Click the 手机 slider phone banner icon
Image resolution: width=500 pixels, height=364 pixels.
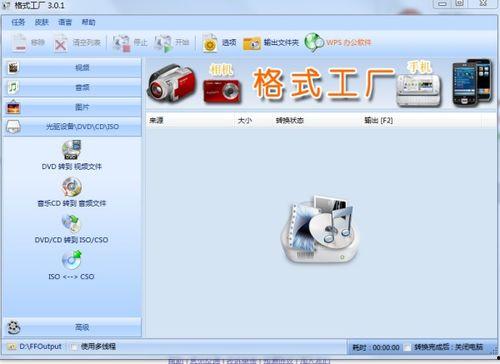[420, 84]
